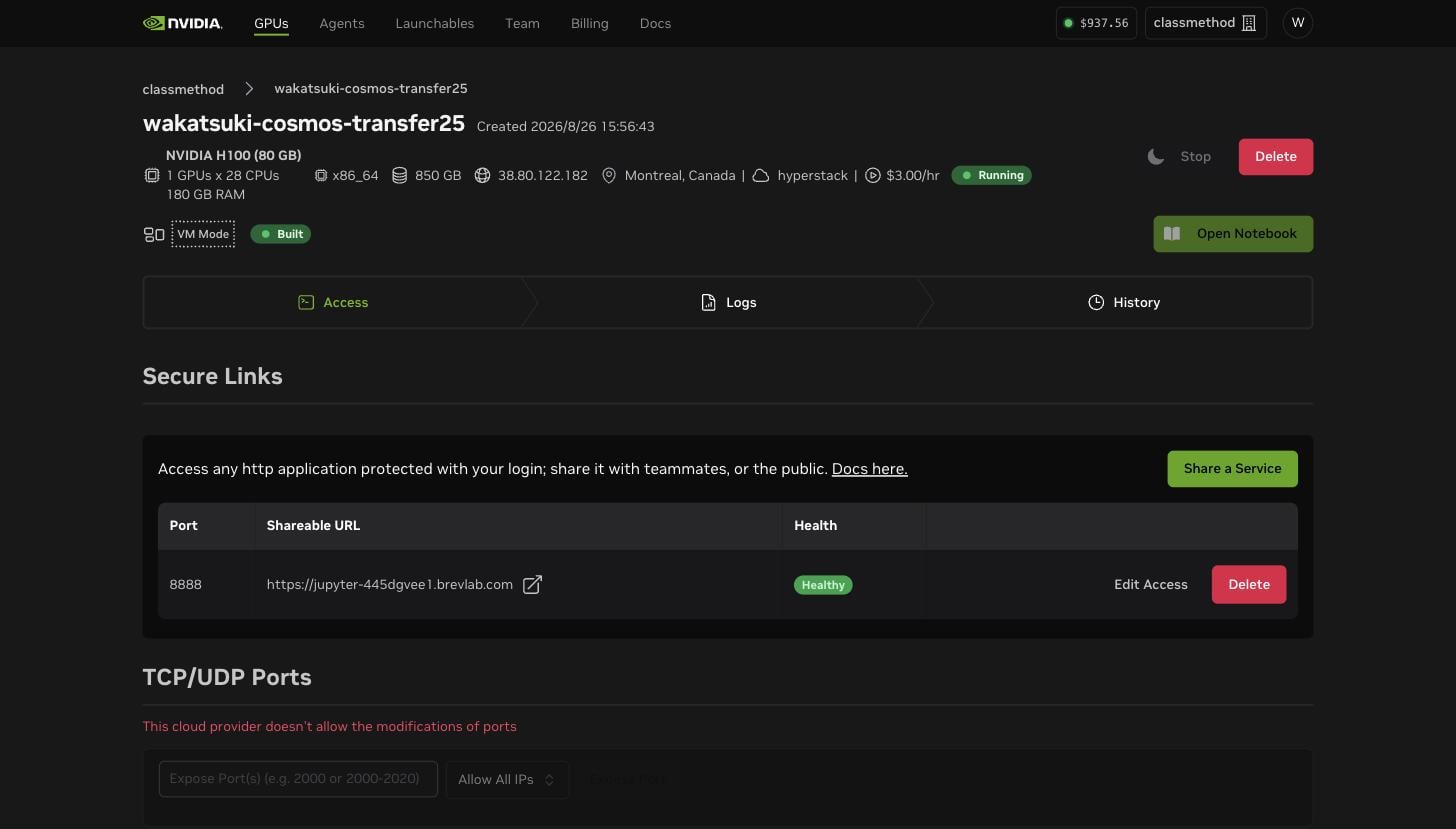This screenshot has width=1456, height=829.
Task: Open the Agents nav item
Action: [x=342, y=23]
